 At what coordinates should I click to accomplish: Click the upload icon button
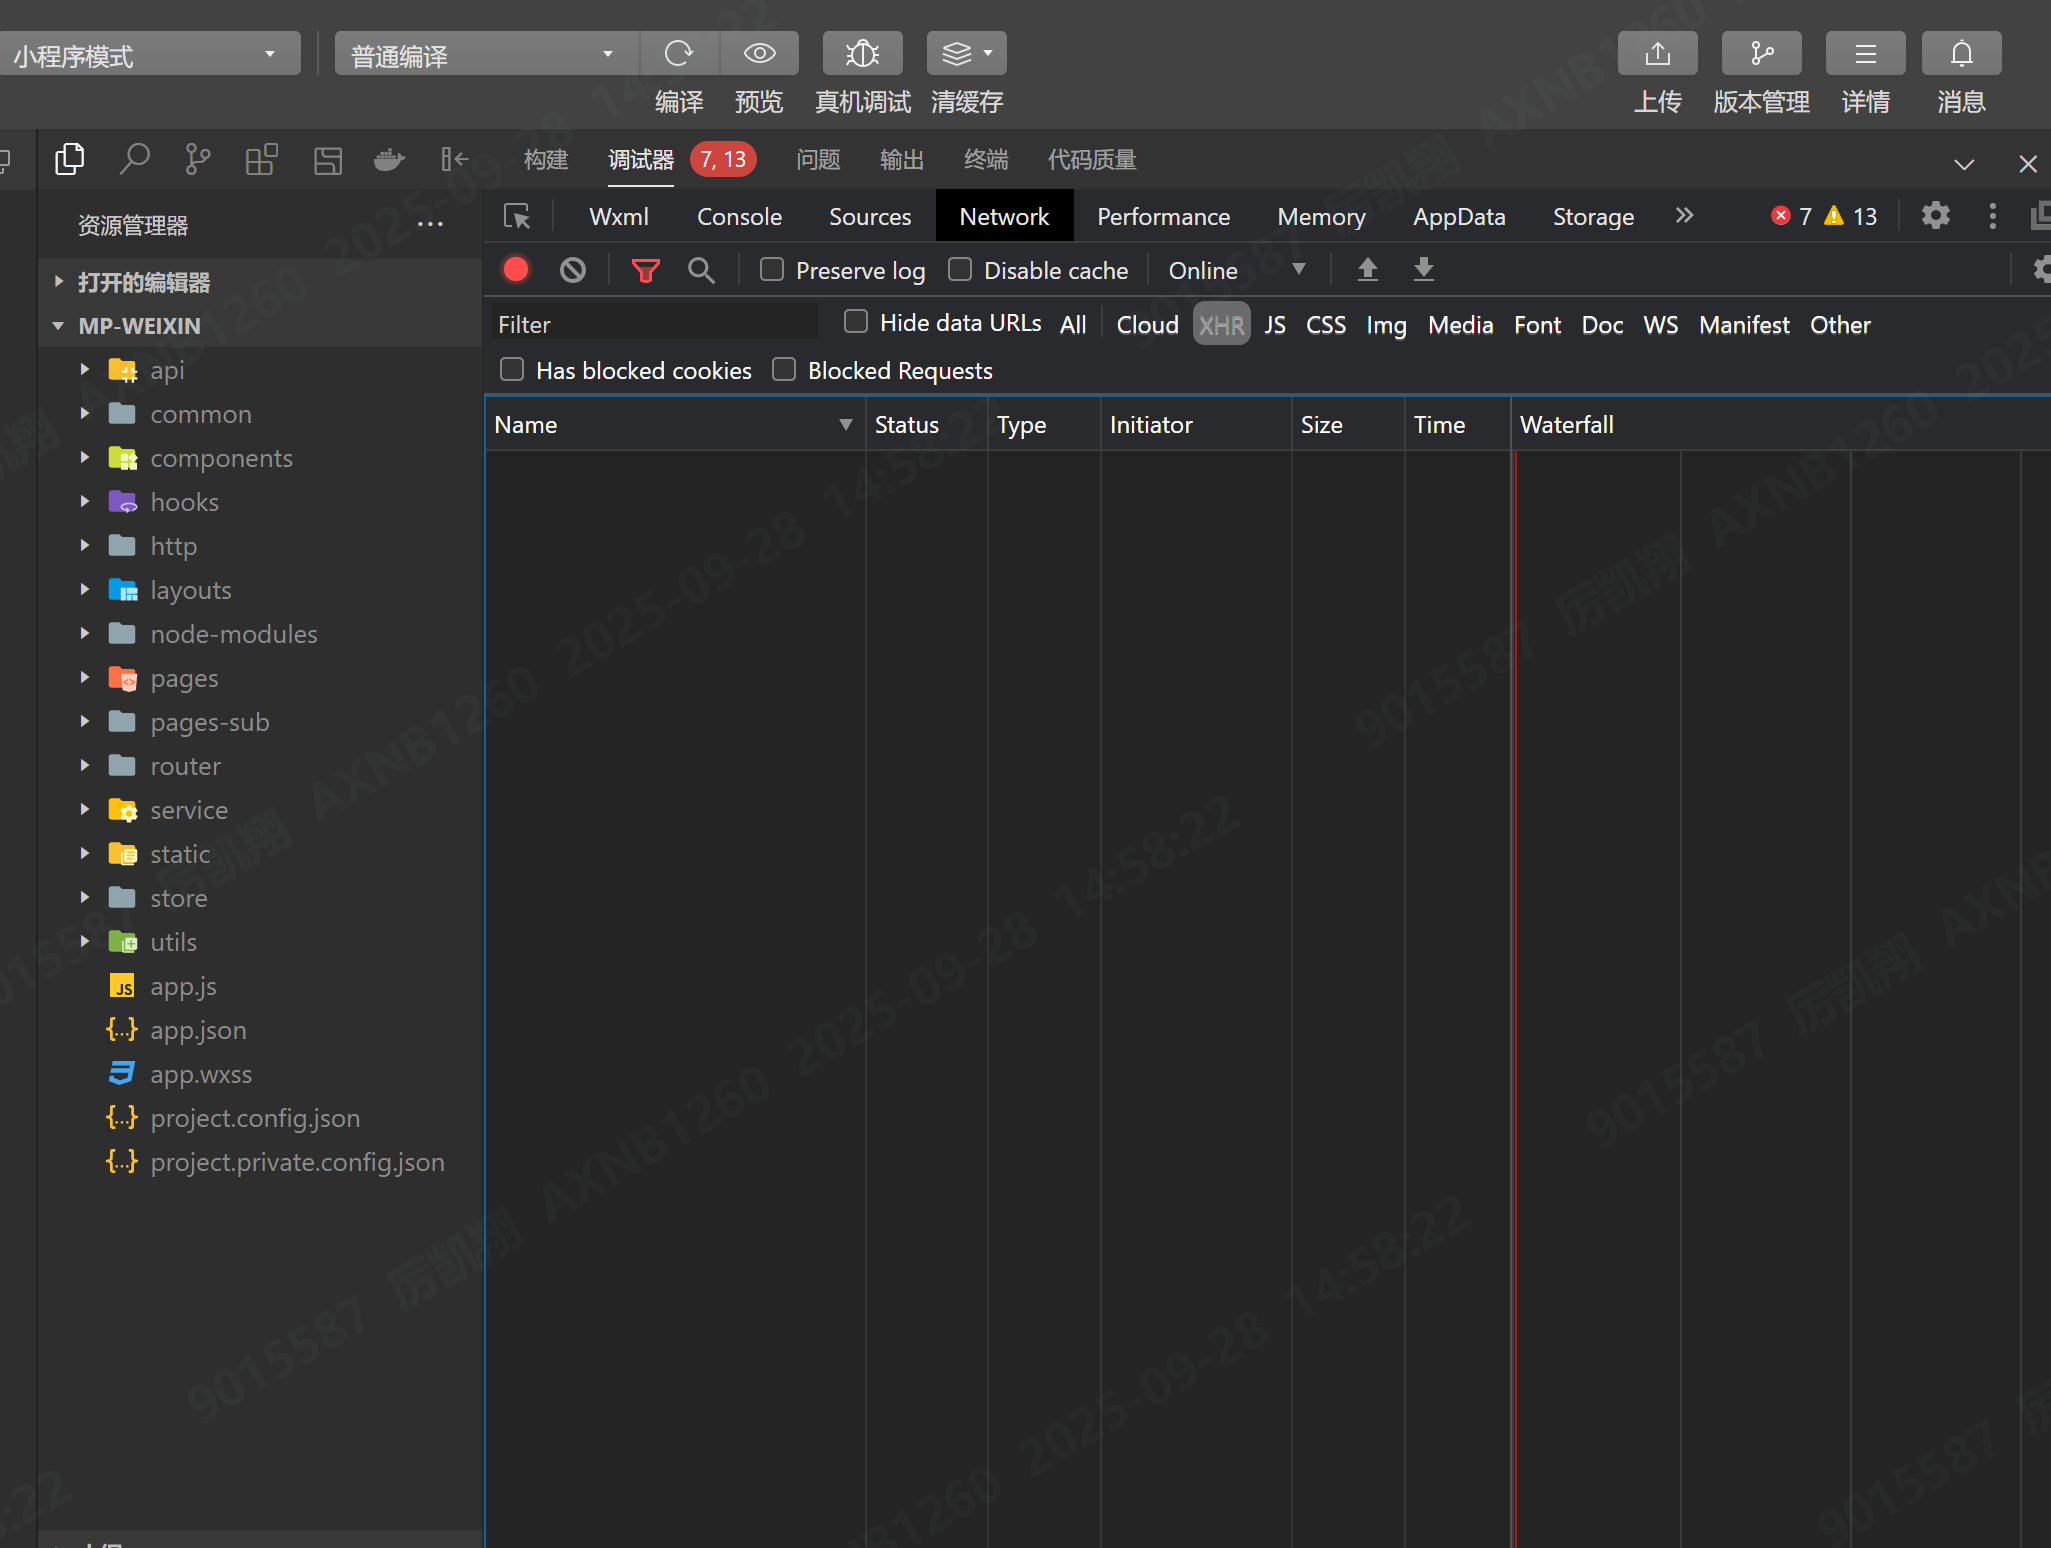click(1657, 54)
